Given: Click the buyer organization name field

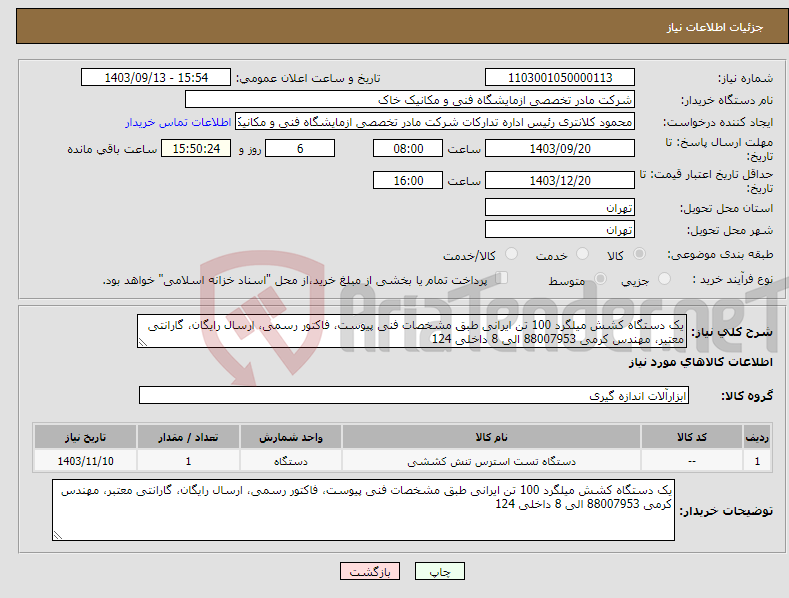Looking at the screenshot, I should 410,100.
